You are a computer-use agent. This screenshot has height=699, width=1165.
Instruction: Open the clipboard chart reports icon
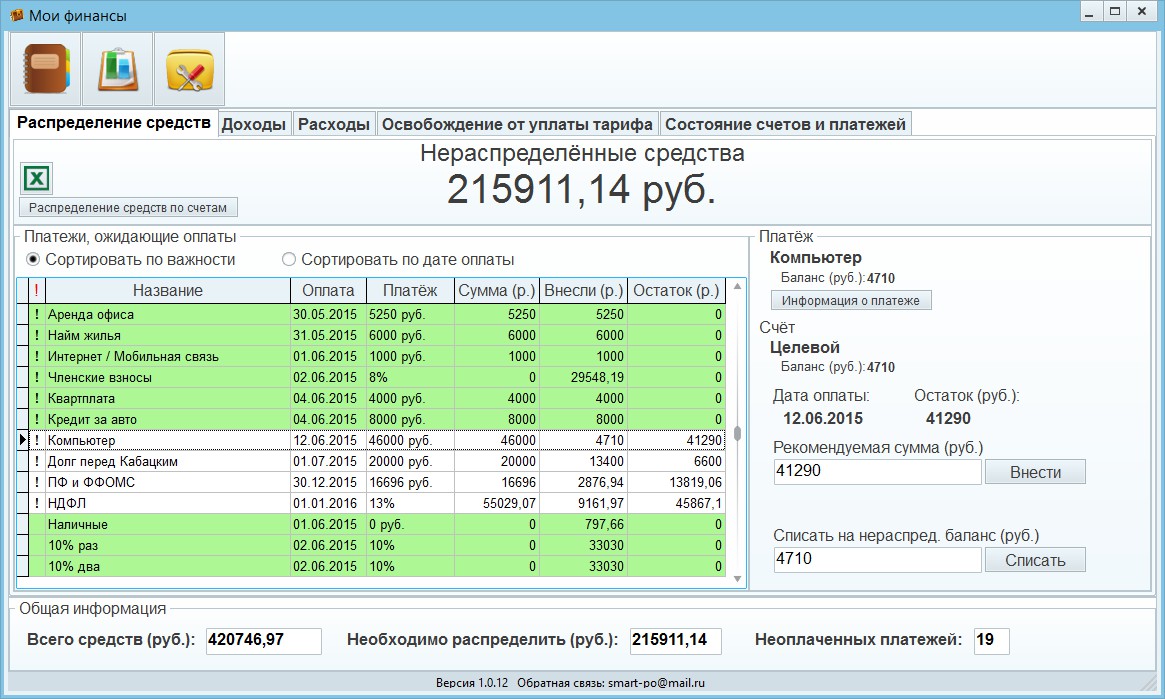point(117,69)
